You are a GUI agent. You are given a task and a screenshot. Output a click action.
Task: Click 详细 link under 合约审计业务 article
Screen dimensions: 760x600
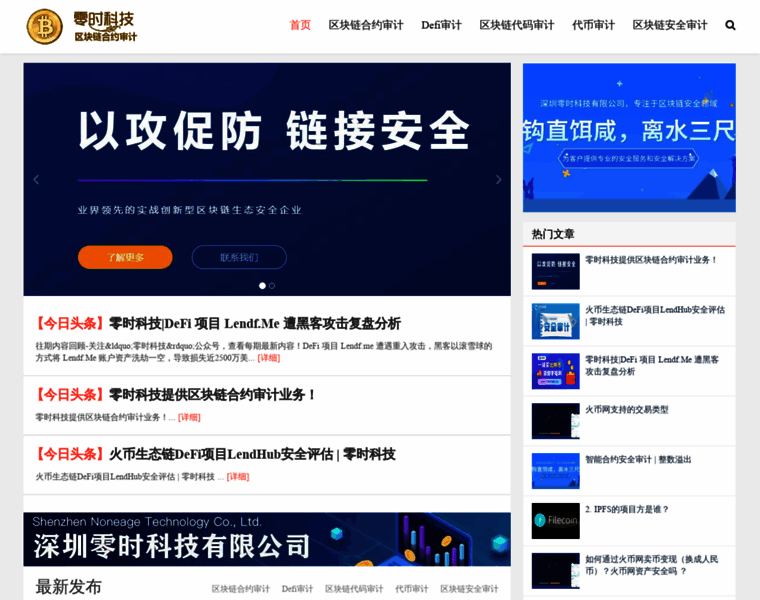point(189,417)
